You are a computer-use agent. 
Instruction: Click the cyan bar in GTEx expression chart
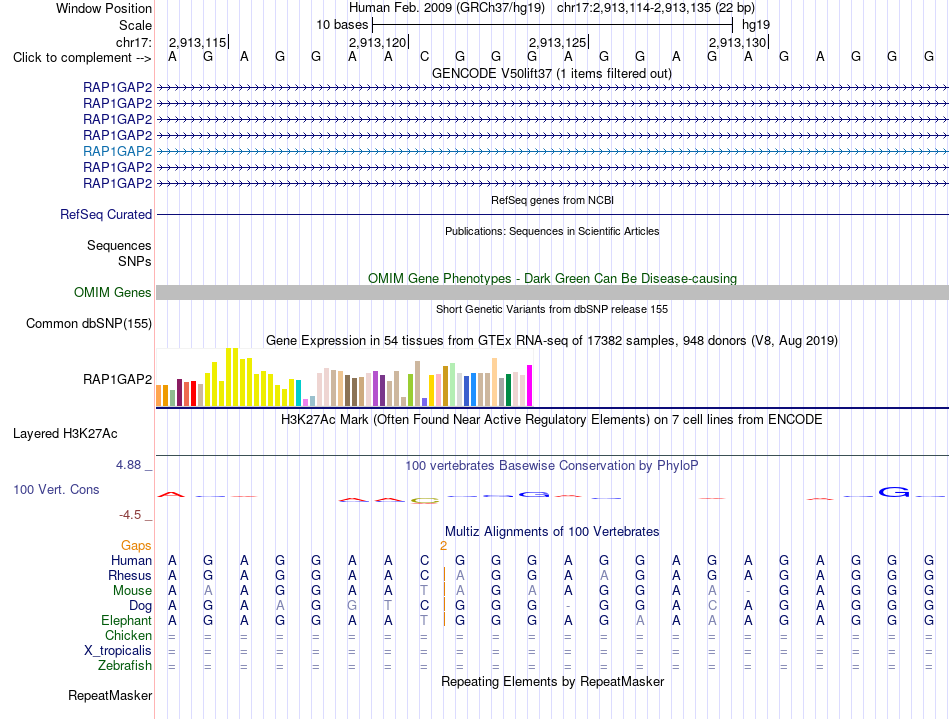pos(299,393)
